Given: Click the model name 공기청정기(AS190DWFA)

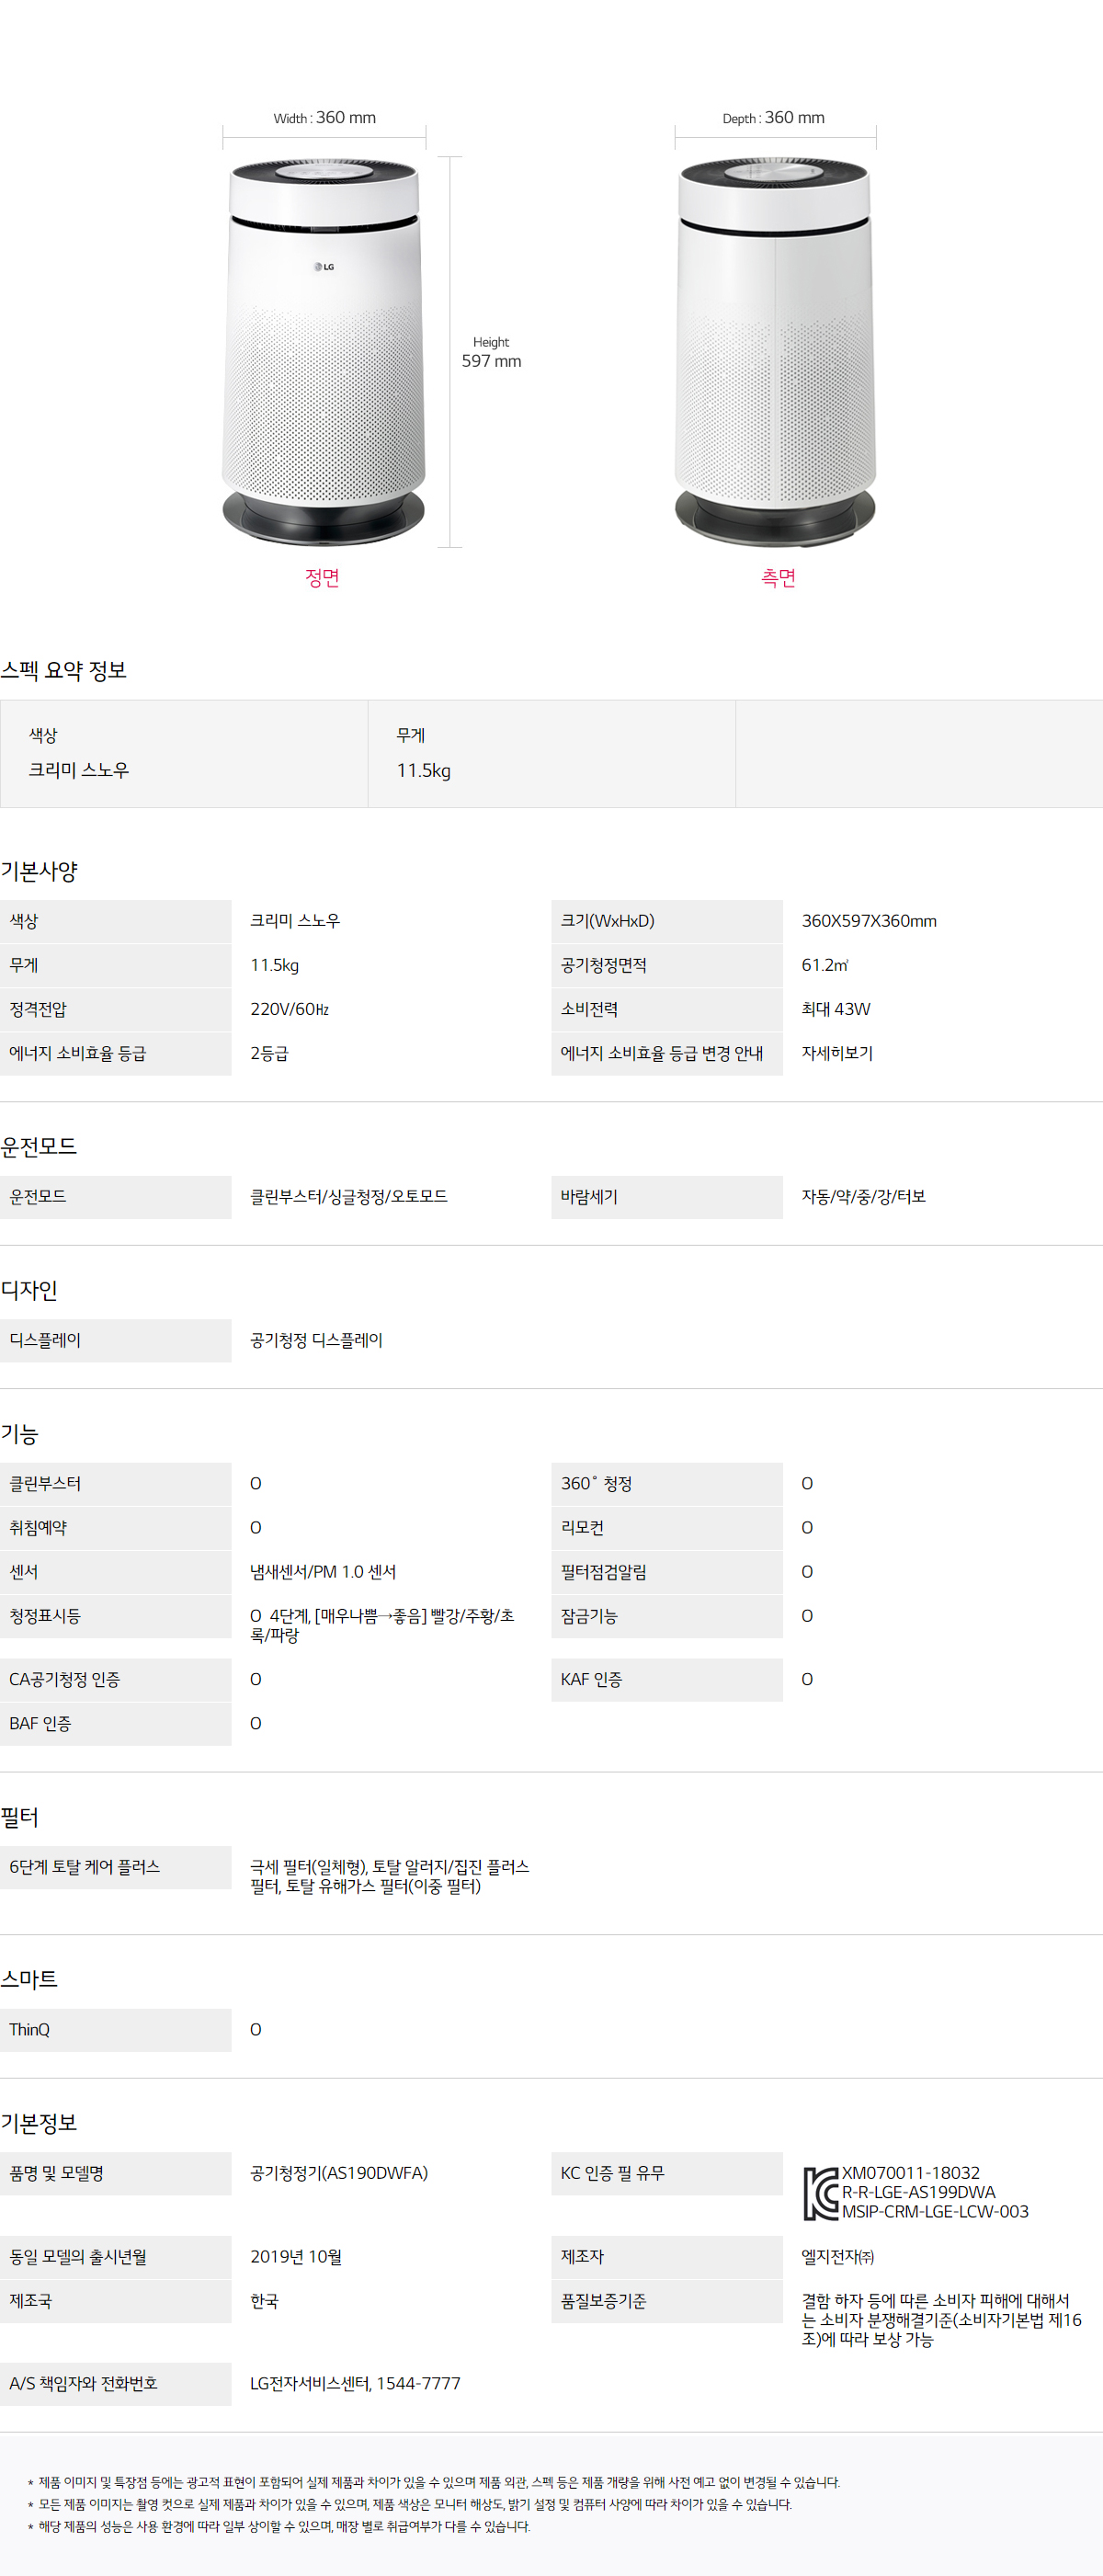Looking at the screenshot, I should click(338, 2173).
